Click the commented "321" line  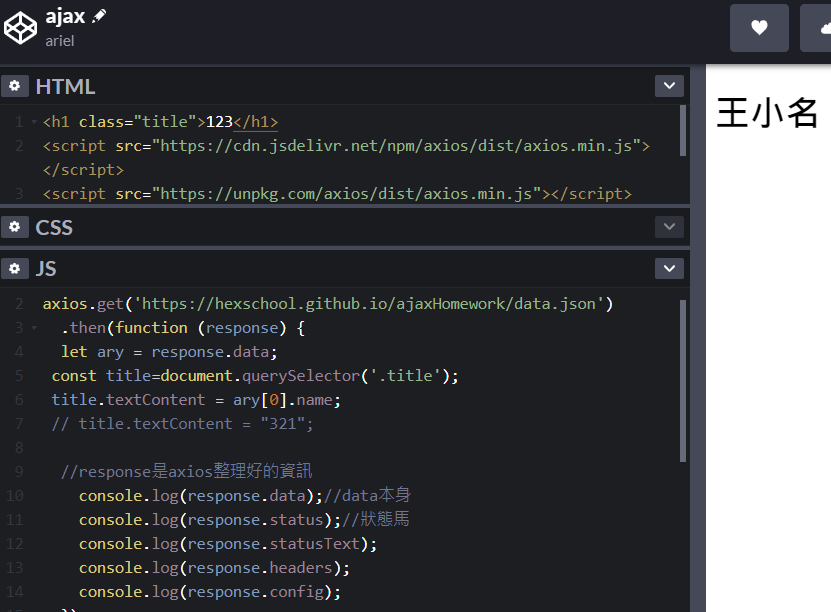click(182, 424)
